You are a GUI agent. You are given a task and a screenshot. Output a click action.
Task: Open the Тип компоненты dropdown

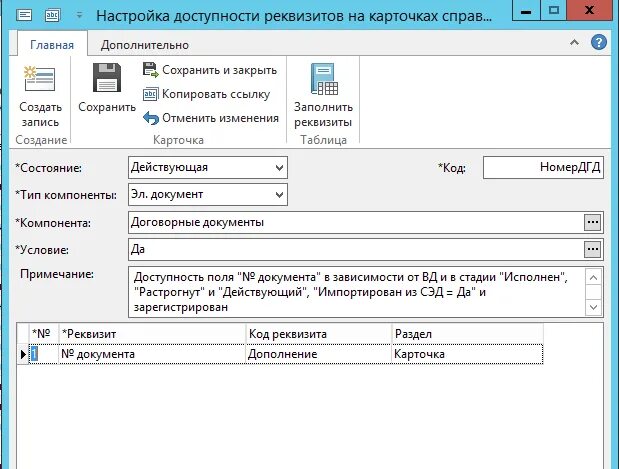279,195
